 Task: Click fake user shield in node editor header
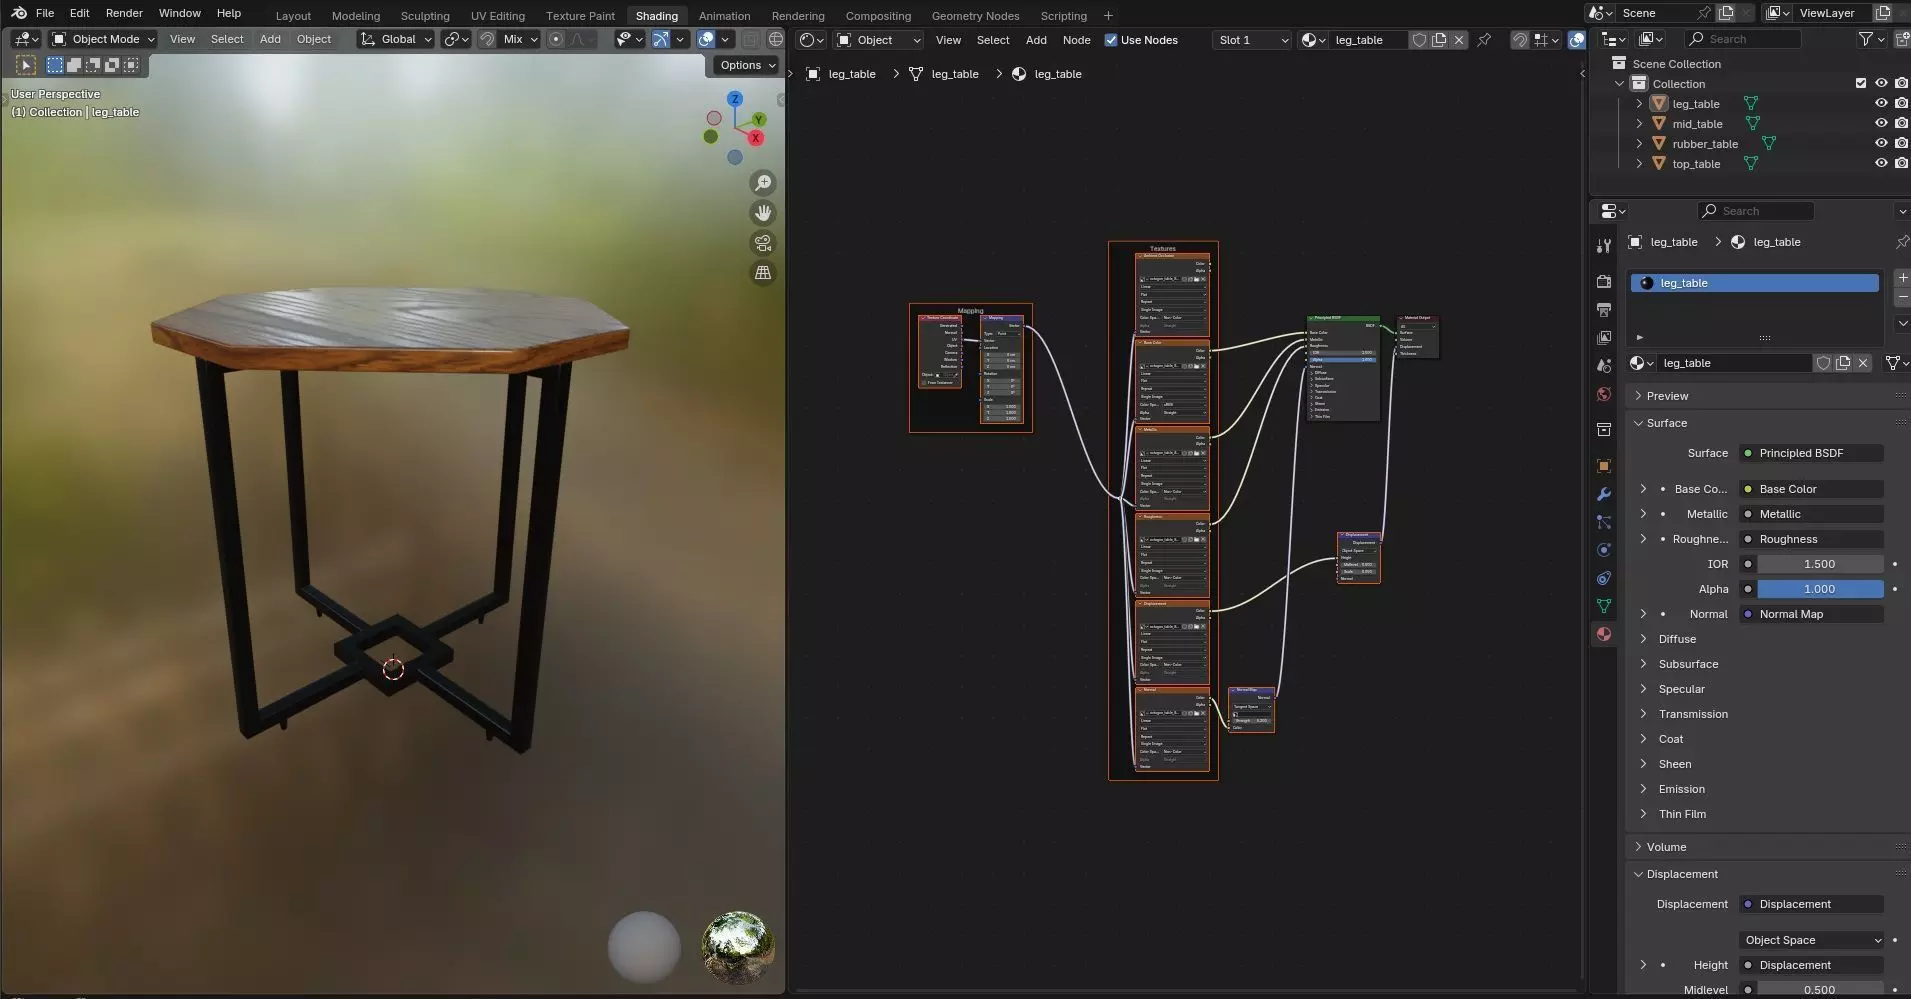click(1419, 40)
